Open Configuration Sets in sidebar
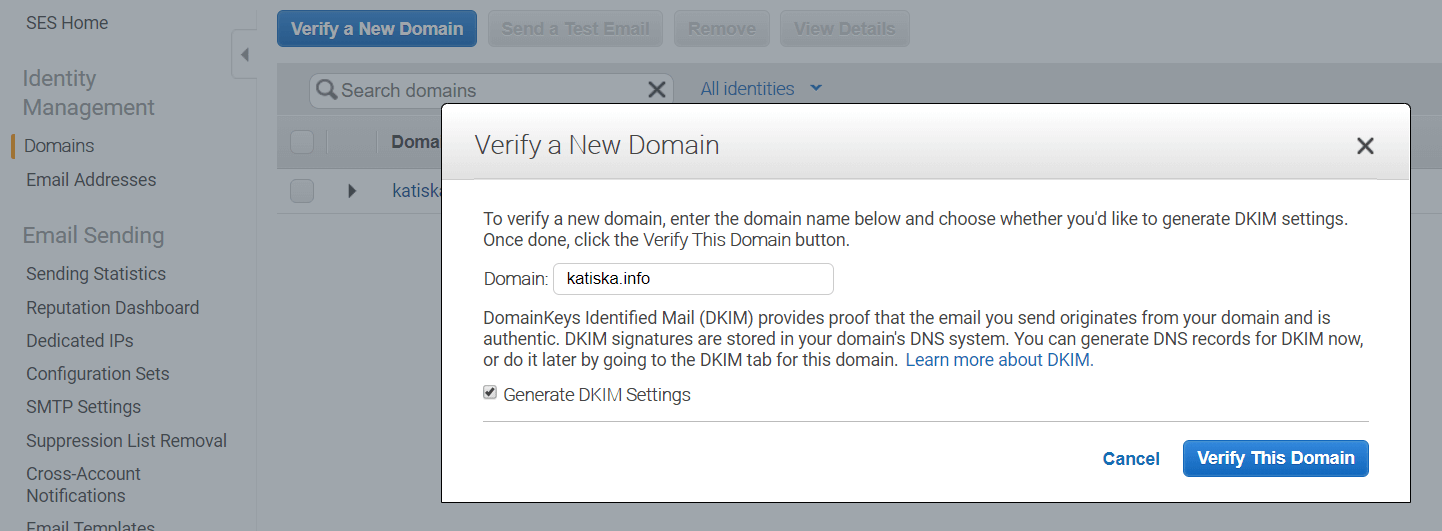 click(x=98, y=374)
